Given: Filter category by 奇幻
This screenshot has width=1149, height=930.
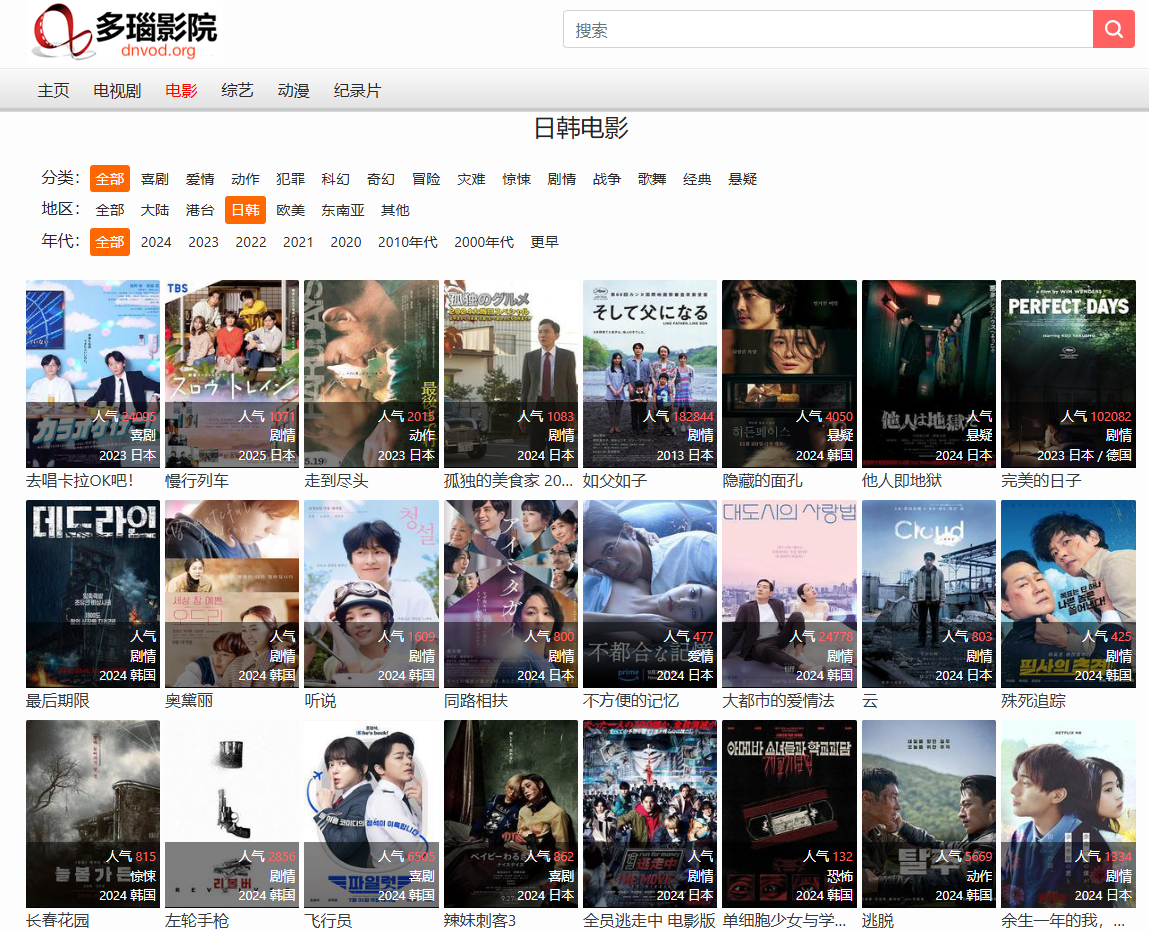Looking at the screenshot, I should click(x=381, y=179).
